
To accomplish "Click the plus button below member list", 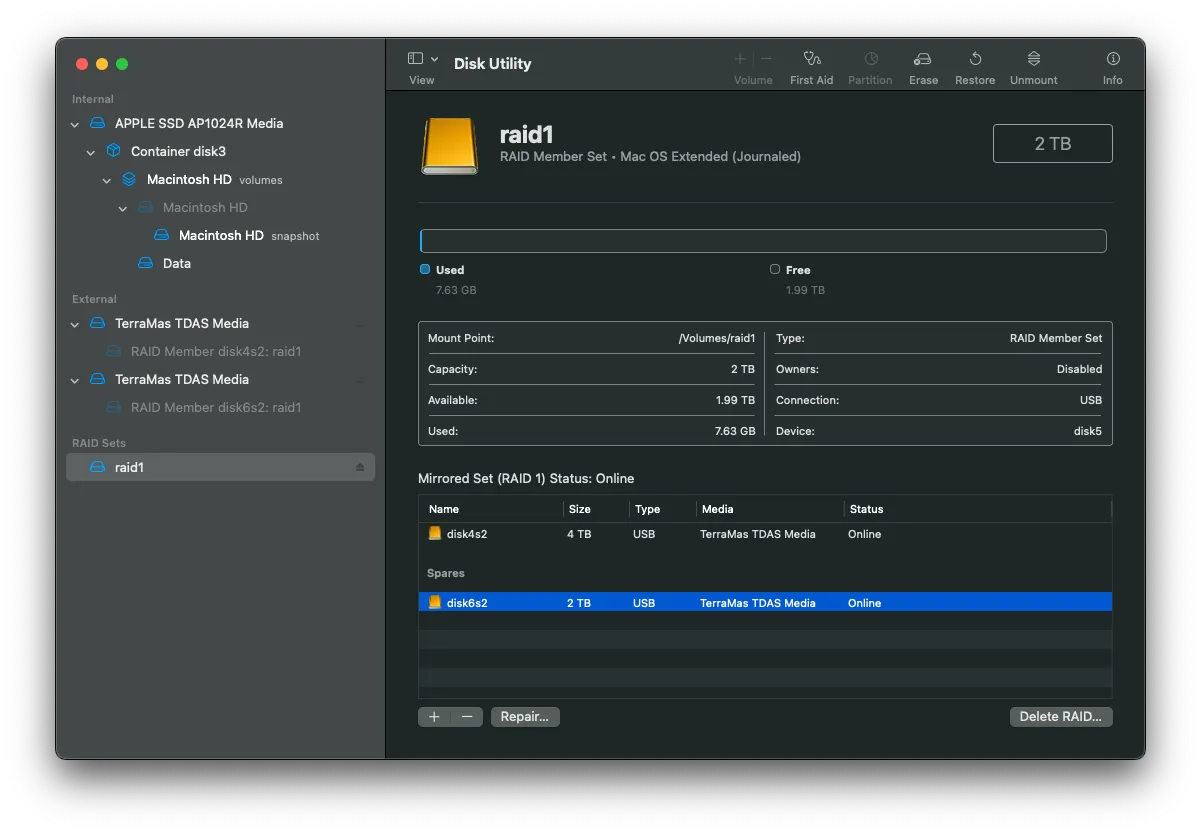I will click(434, 717).
